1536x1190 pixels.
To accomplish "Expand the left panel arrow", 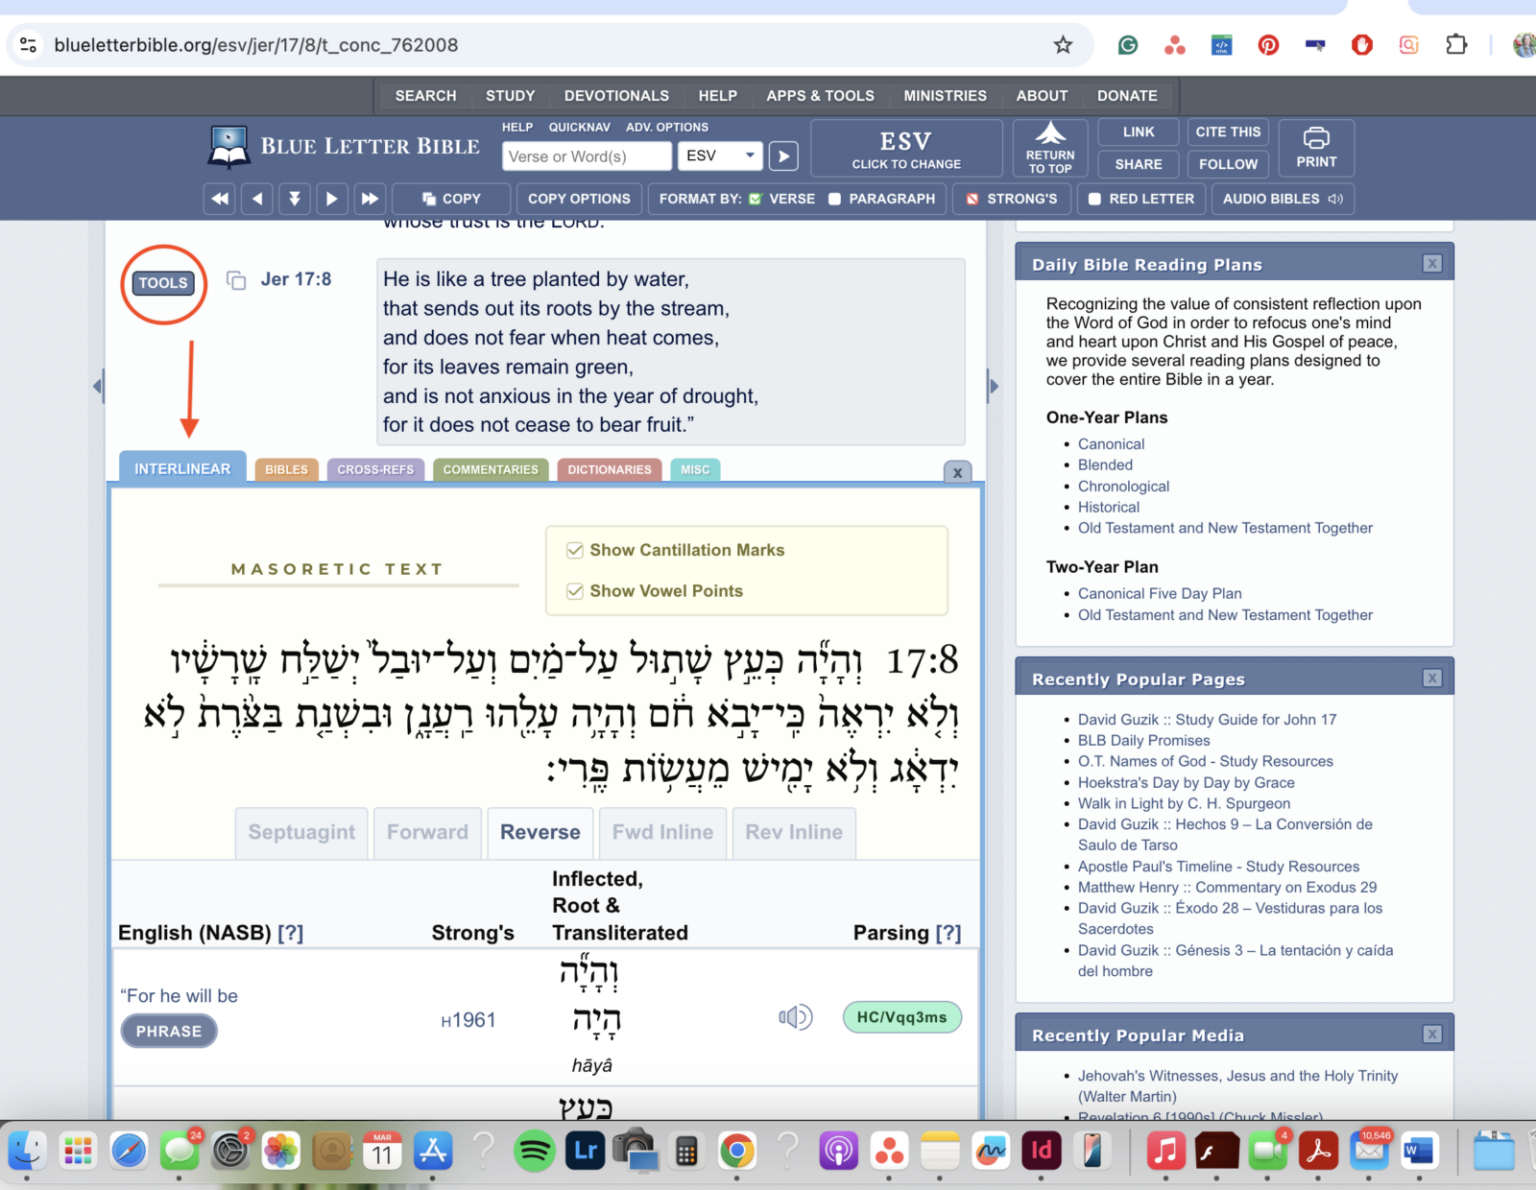I will [x=97, y=386].
